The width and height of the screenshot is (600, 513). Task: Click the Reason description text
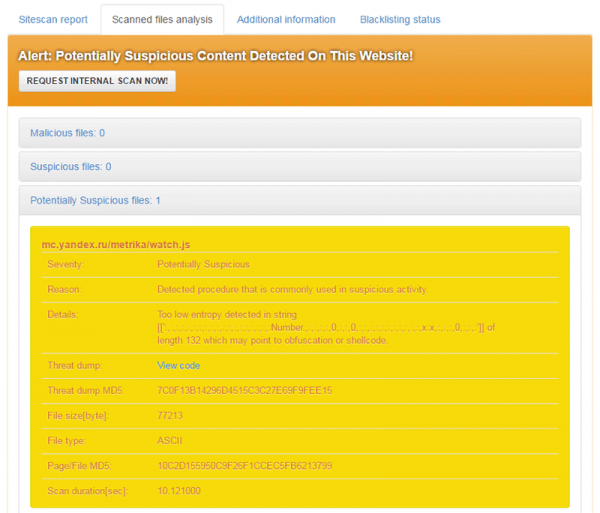pos(293,289)
